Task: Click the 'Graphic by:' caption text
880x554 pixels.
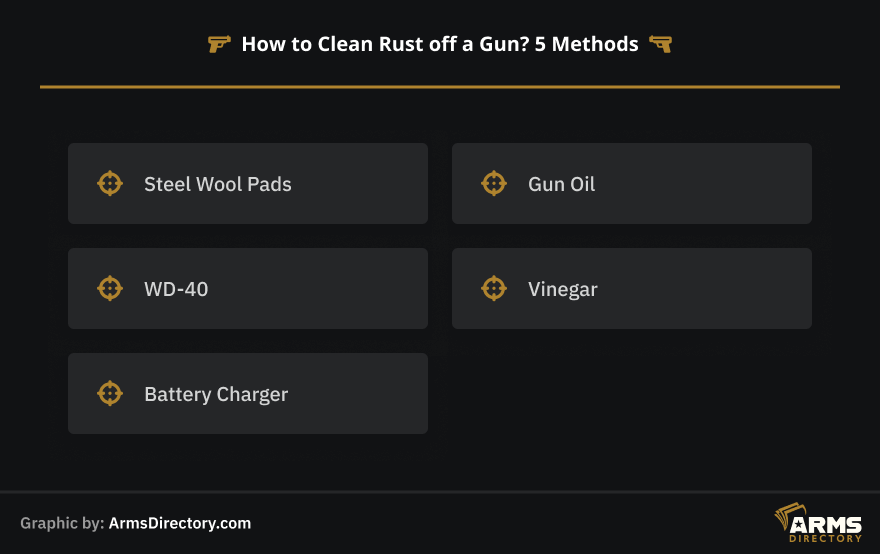Action: click(62, 523)
